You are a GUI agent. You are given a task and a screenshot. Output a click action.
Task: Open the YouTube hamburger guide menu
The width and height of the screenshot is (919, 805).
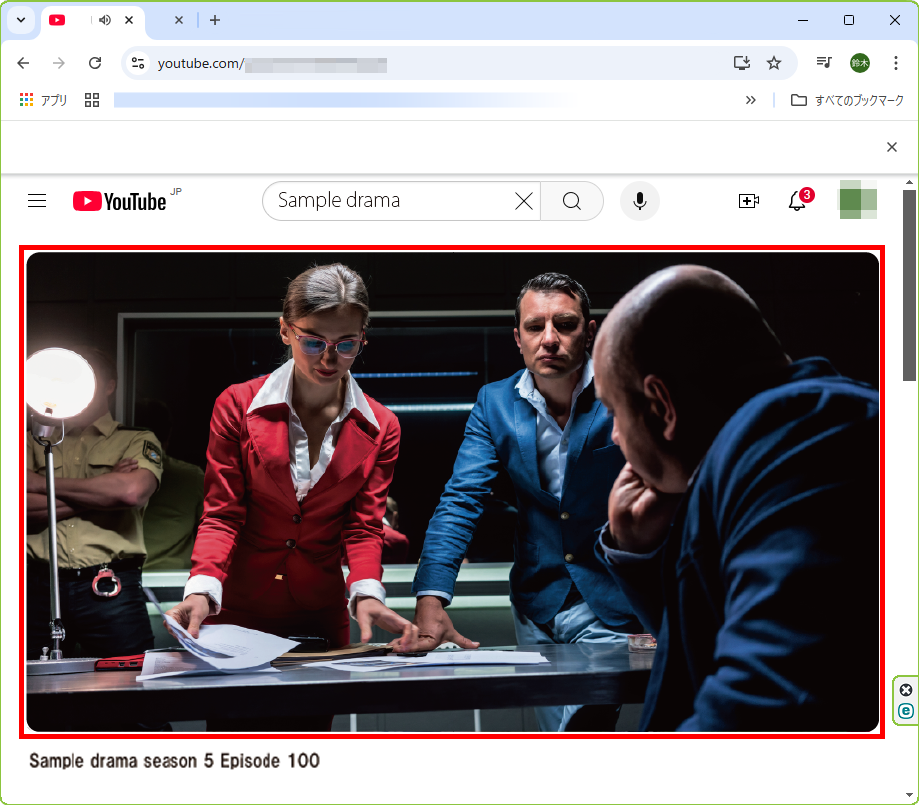[x=37, y=201]
